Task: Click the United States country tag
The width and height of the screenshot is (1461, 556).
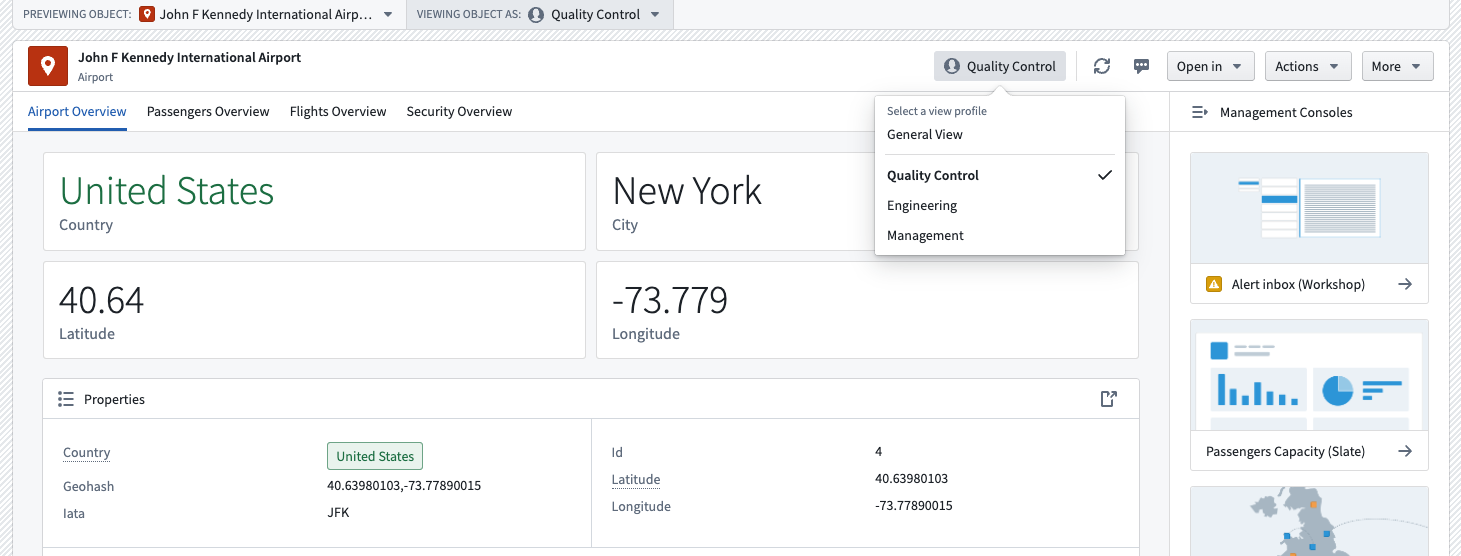Action: tap(375, 456)
